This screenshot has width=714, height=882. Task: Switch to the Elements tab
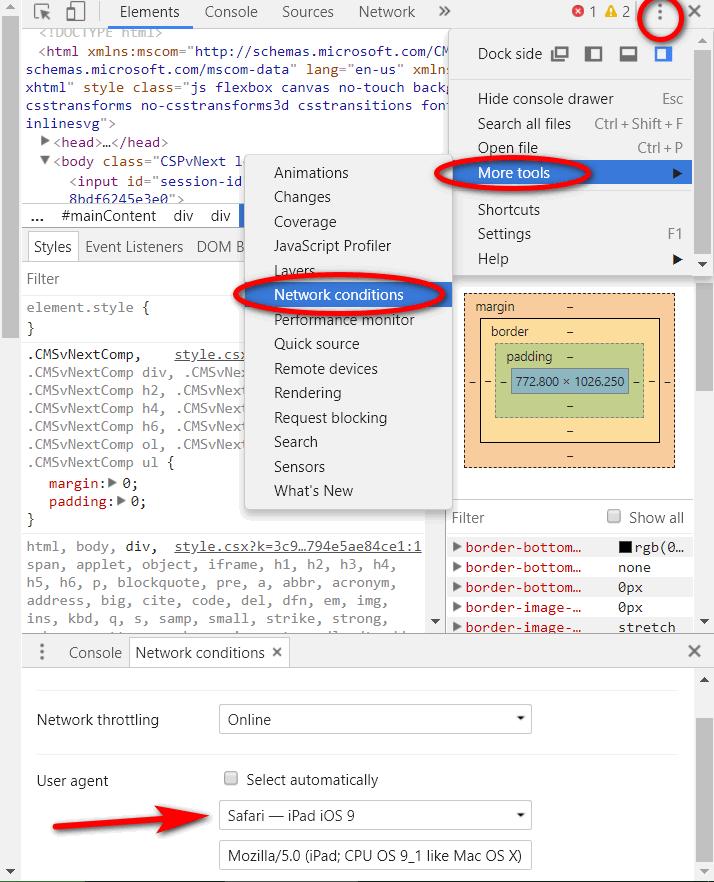click(150, 12)
